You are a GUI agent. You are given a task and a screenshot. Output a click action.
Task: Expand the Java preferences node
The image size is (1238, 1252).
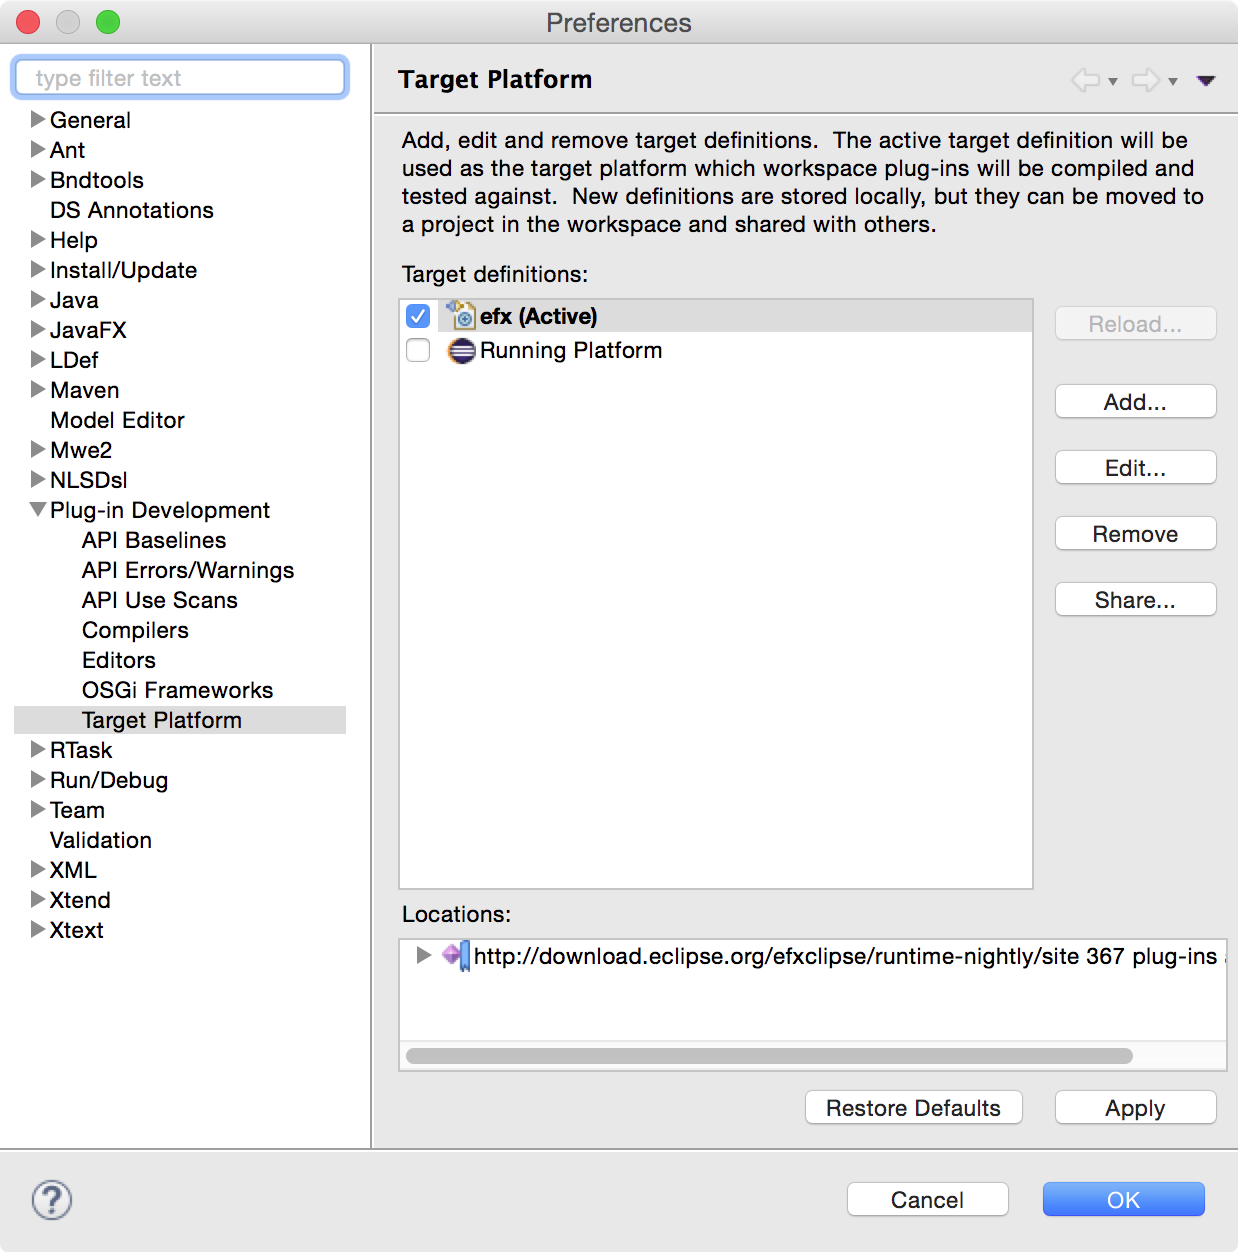(x=38, y=300)
